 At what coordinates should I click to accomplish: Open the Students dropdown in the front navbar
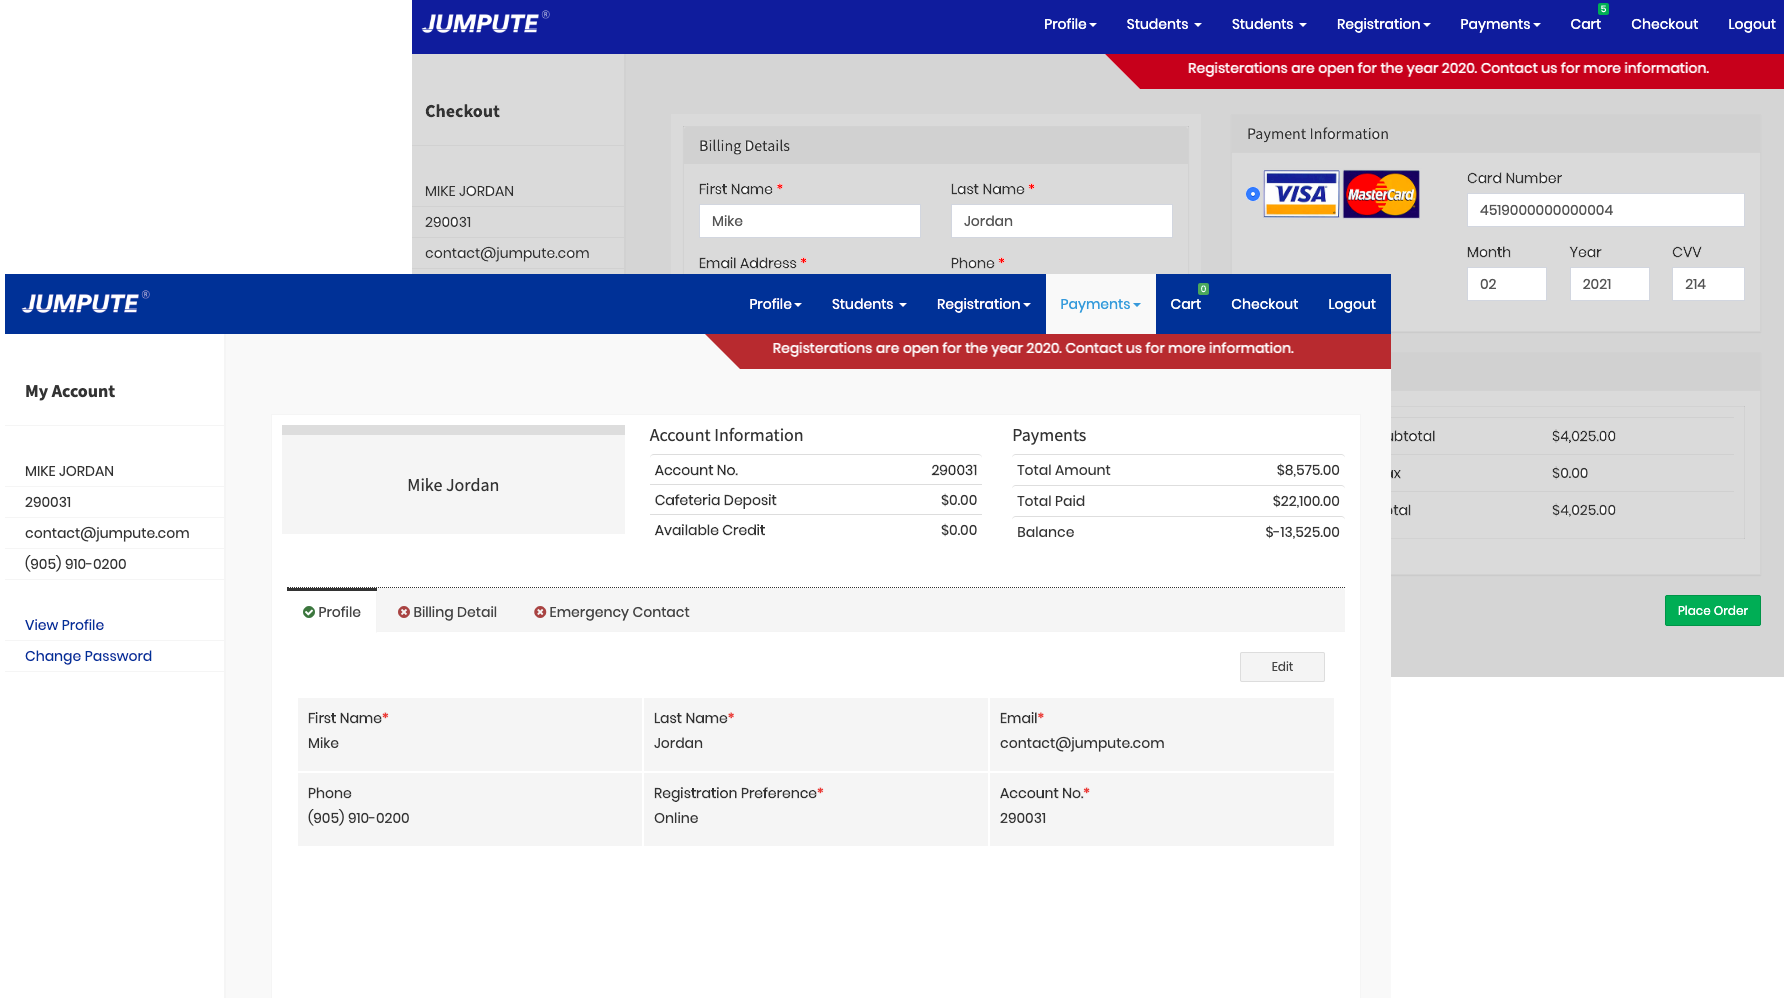(x=869, y=304)
